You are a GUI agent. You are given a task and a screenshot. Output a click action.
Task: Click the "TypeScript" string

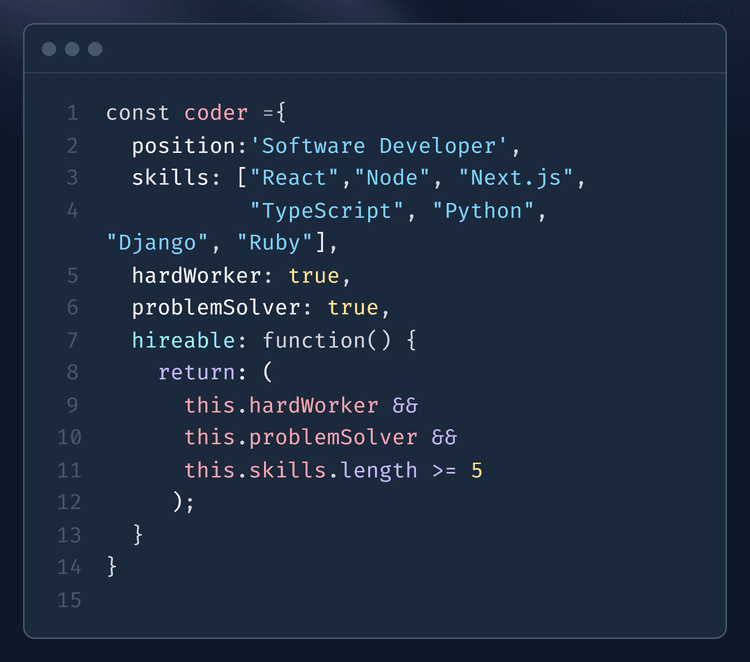click(327, 211)
